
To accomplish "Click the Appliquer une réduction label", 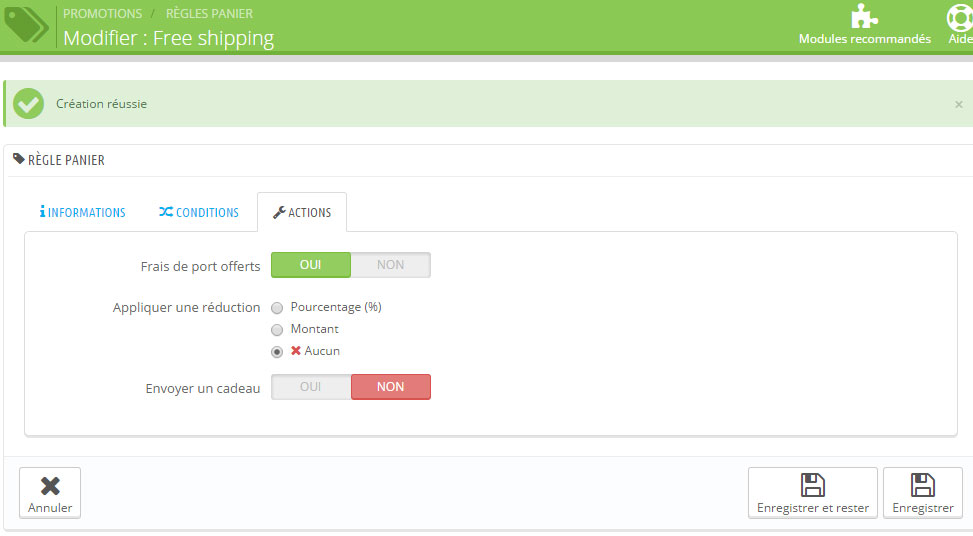I will click(x=186, y=307).
